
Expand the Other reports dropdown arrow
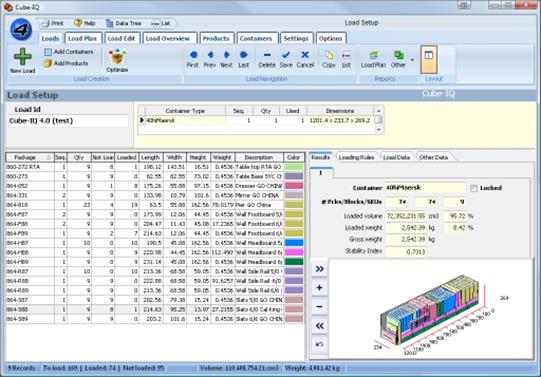point(412,60)
